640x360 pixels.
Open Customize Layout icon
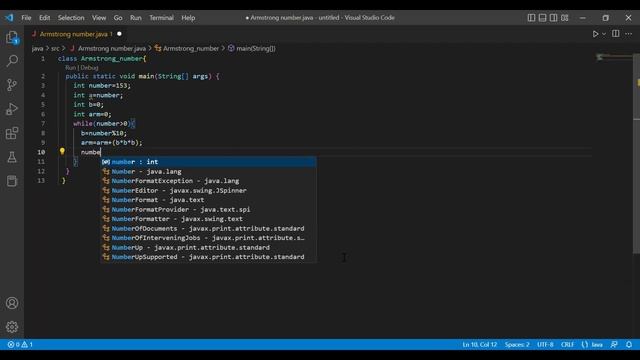pyautogui.click(x=564, y=18)
